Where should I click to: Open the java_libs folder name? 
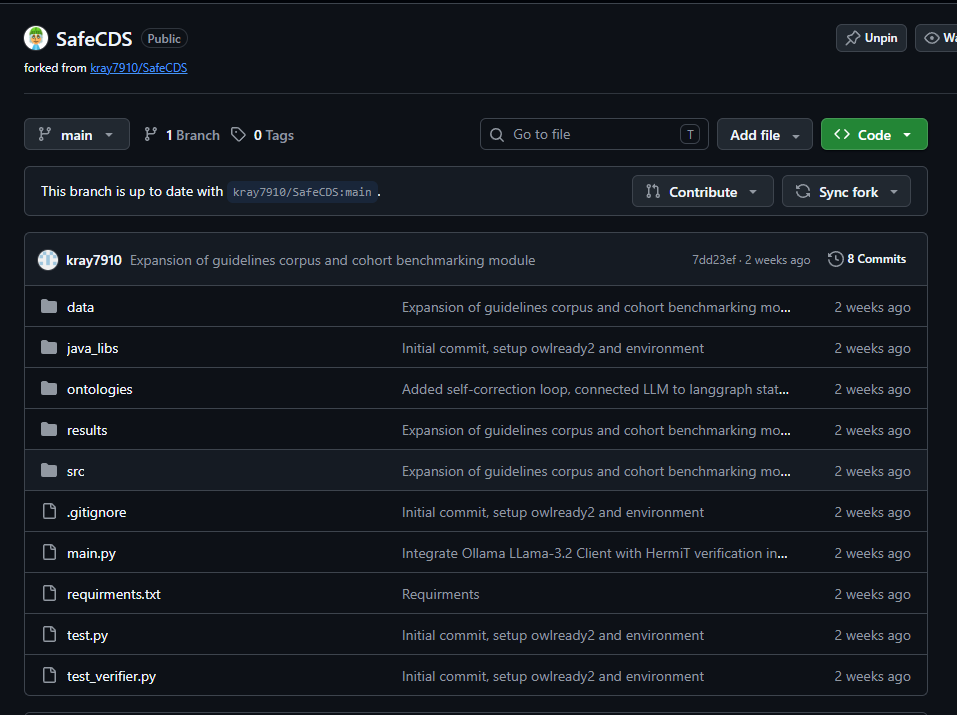tap(93, 348)
